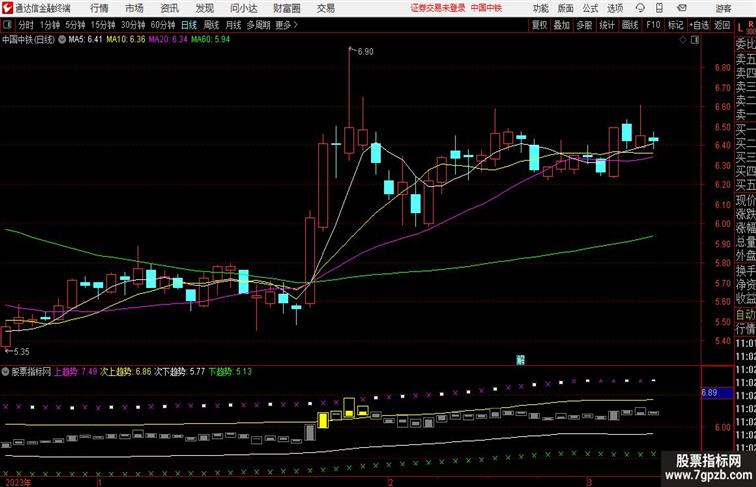Click the 画线 drawing button
756x487 pixels.
(x=630, y=25)
